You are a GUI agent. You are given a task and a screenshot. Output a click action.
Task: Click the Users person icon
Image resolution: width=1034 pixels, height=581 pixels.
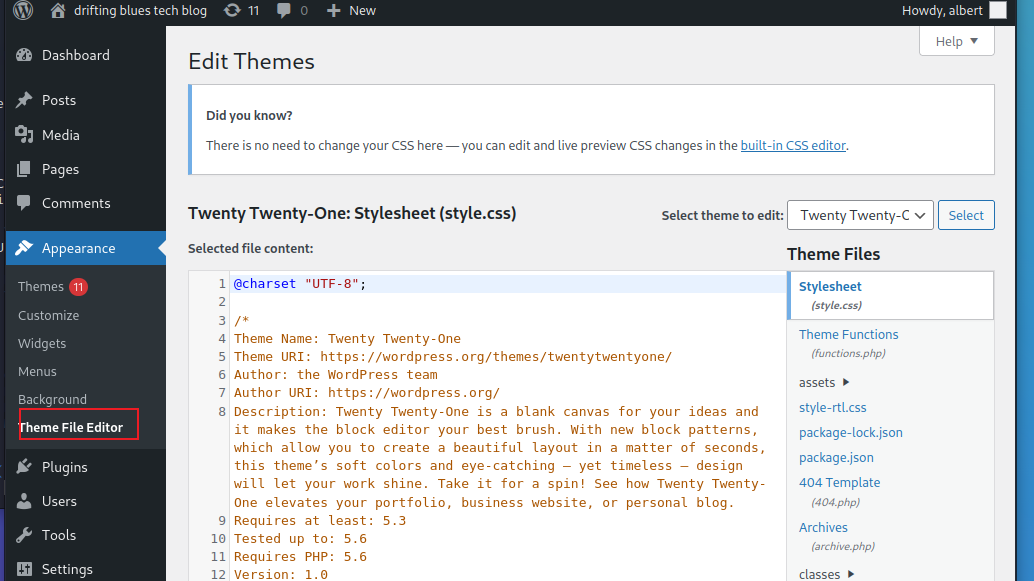(x=25, y=501)
